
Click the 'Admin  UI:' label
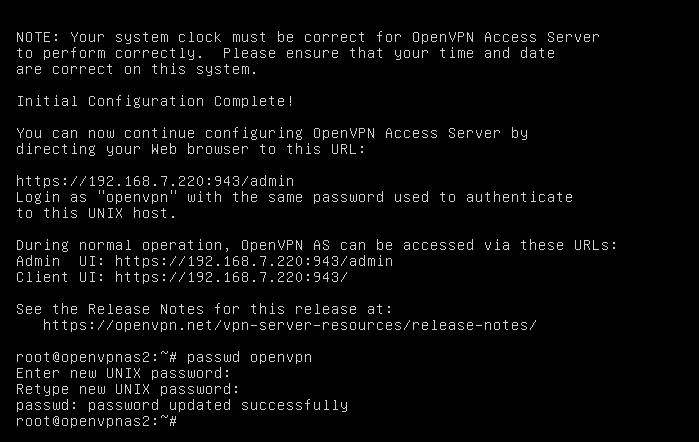click(x=61, y=261)
